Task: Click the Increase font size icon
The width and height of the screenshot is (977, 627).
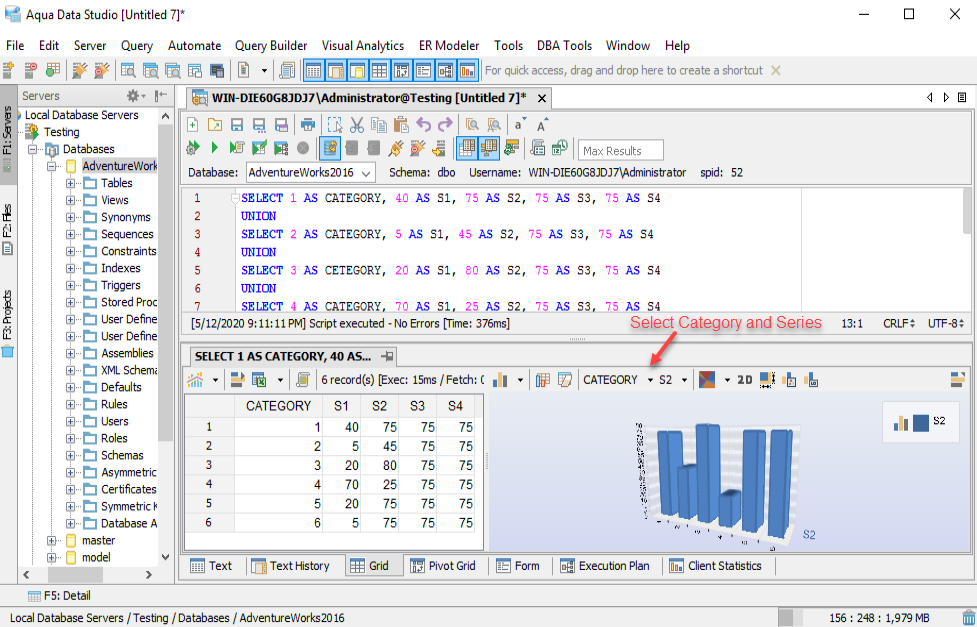Action: (x=542, y=125)
